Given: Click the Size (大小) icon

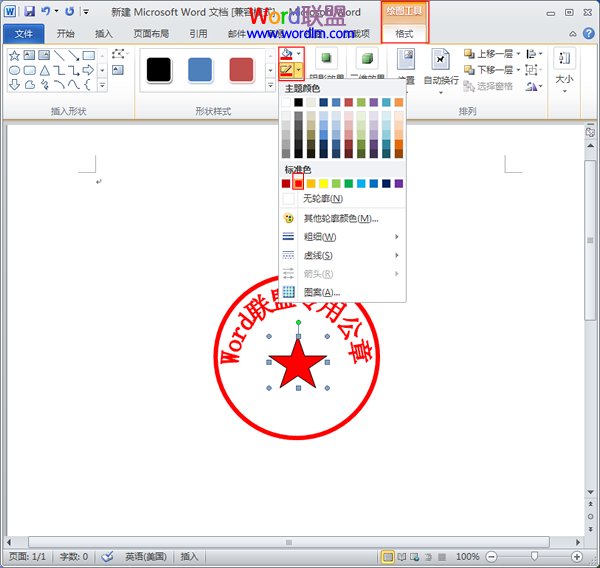Looking at the screenshot, I should [x=564, y=58].
